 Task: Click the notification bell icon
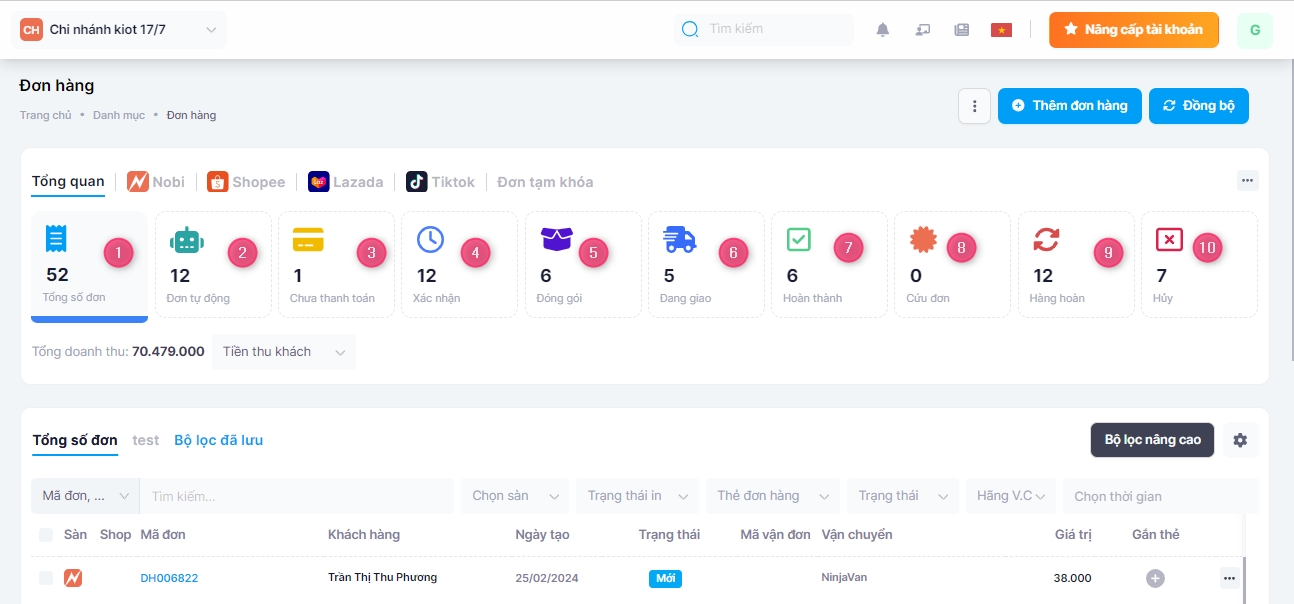coord(882,30)
